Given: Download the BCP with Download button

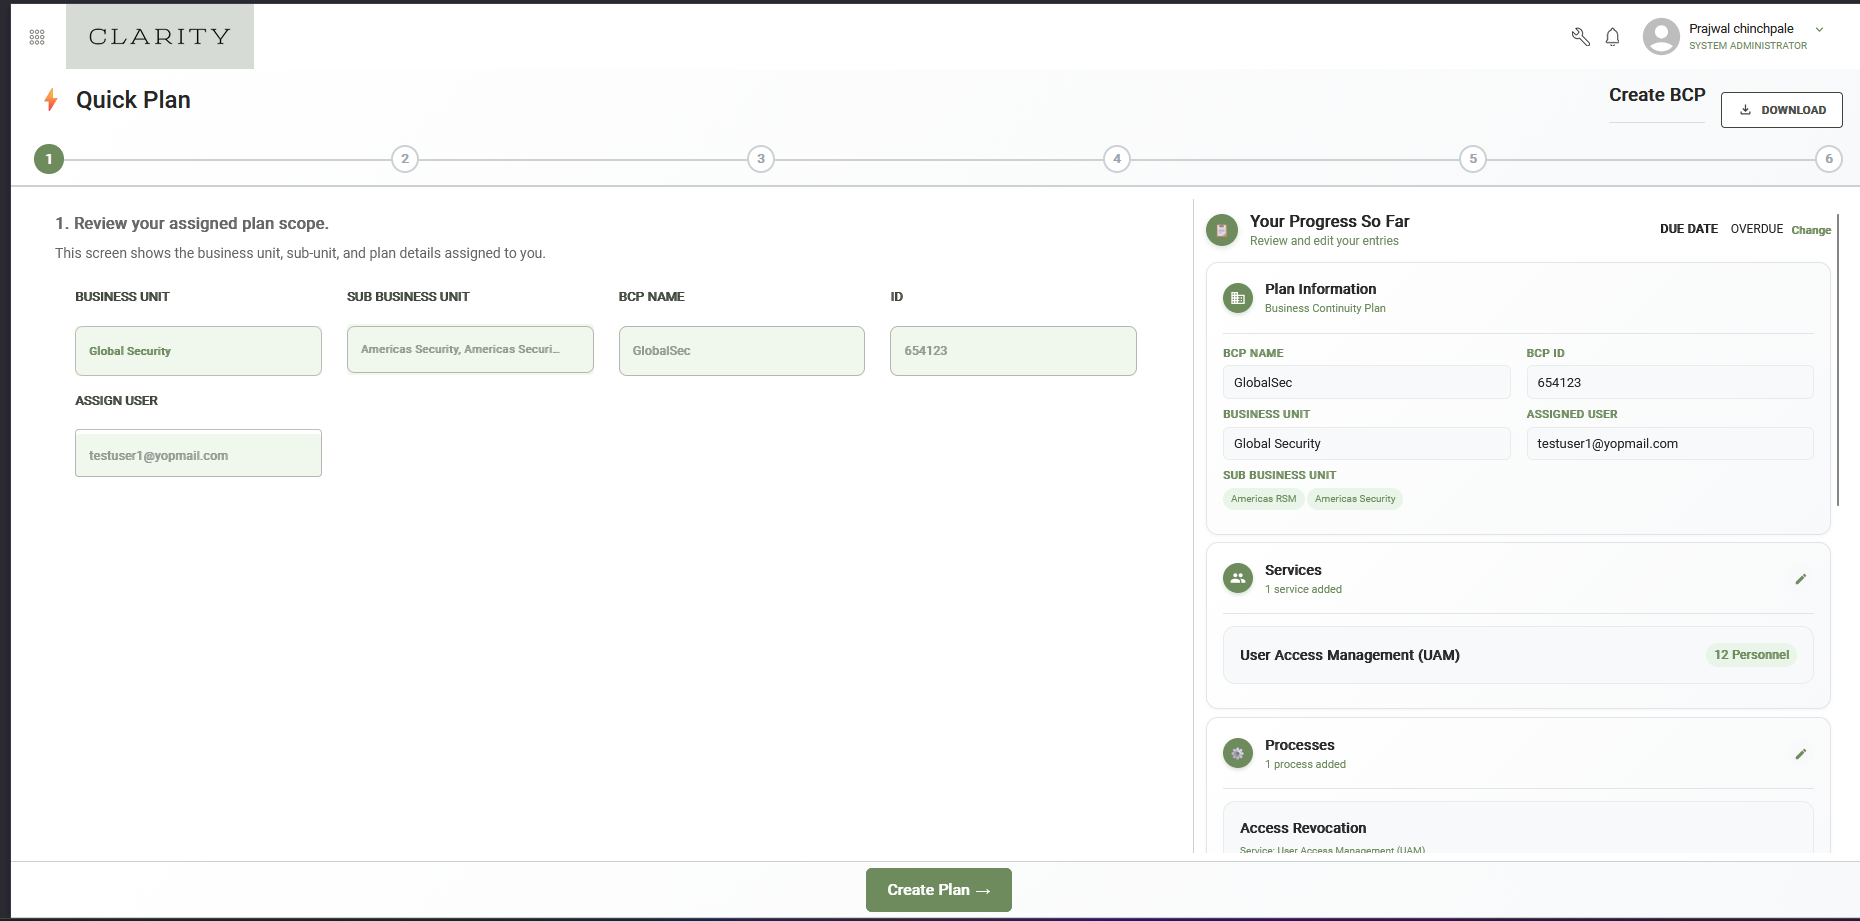Looking at the screenshot, I should tap(1781, 110).
